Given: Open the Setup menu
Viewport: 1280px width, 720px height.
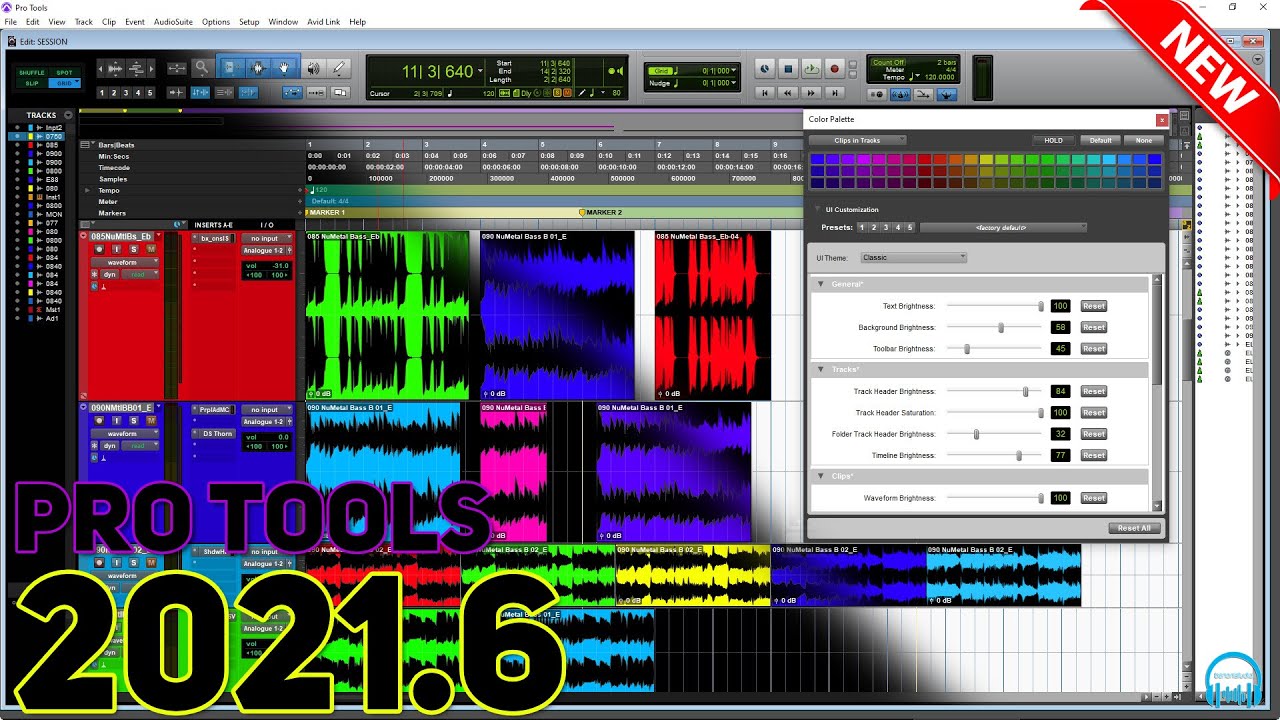Looking at the screenshot, I should [x=249, y=21].
